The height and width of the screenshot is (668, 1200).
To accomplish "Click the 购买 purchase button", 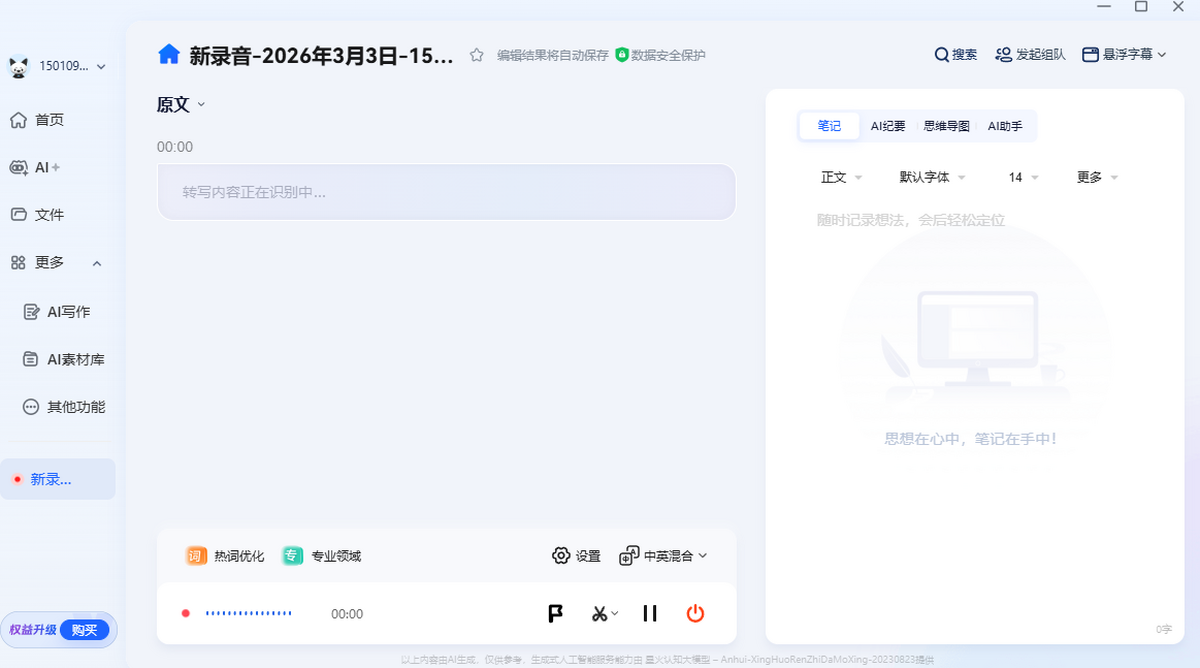I will pos(84,630).
